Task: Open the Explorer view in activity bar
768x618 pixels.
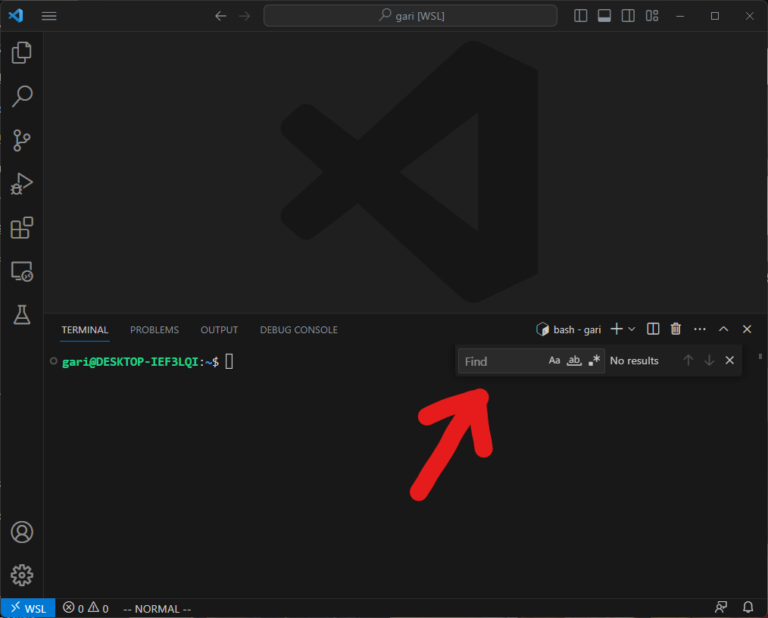Action: (x=22, y=52)
